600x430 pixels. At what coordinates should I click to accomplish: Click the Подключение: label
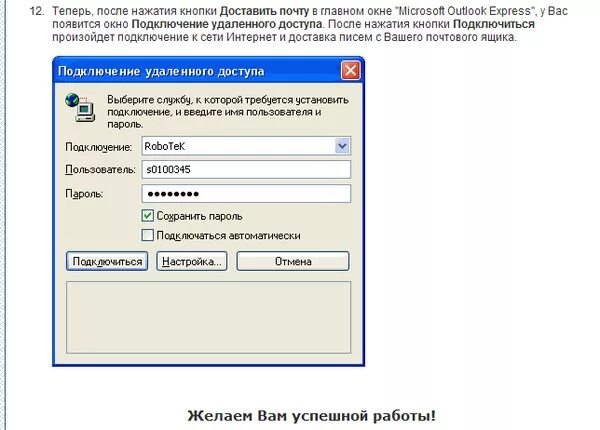(98, 147)
